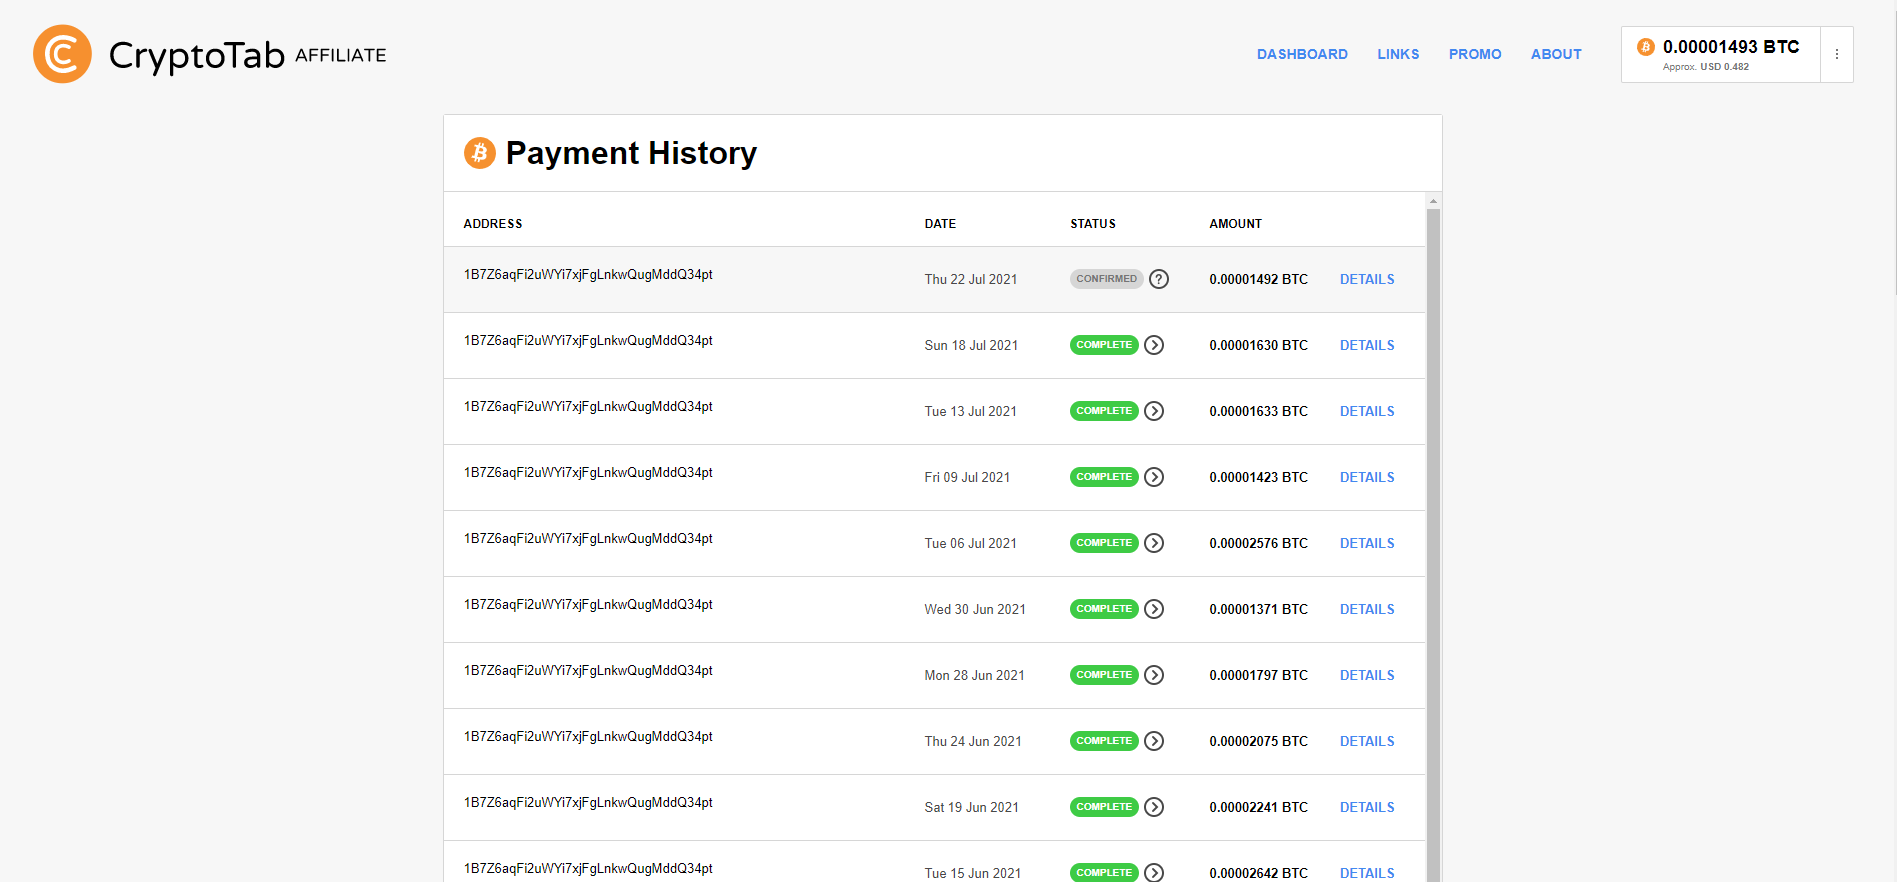Click the AMOUNT column header
This screenshot has width=1897, height=882.
[1235, 224]
